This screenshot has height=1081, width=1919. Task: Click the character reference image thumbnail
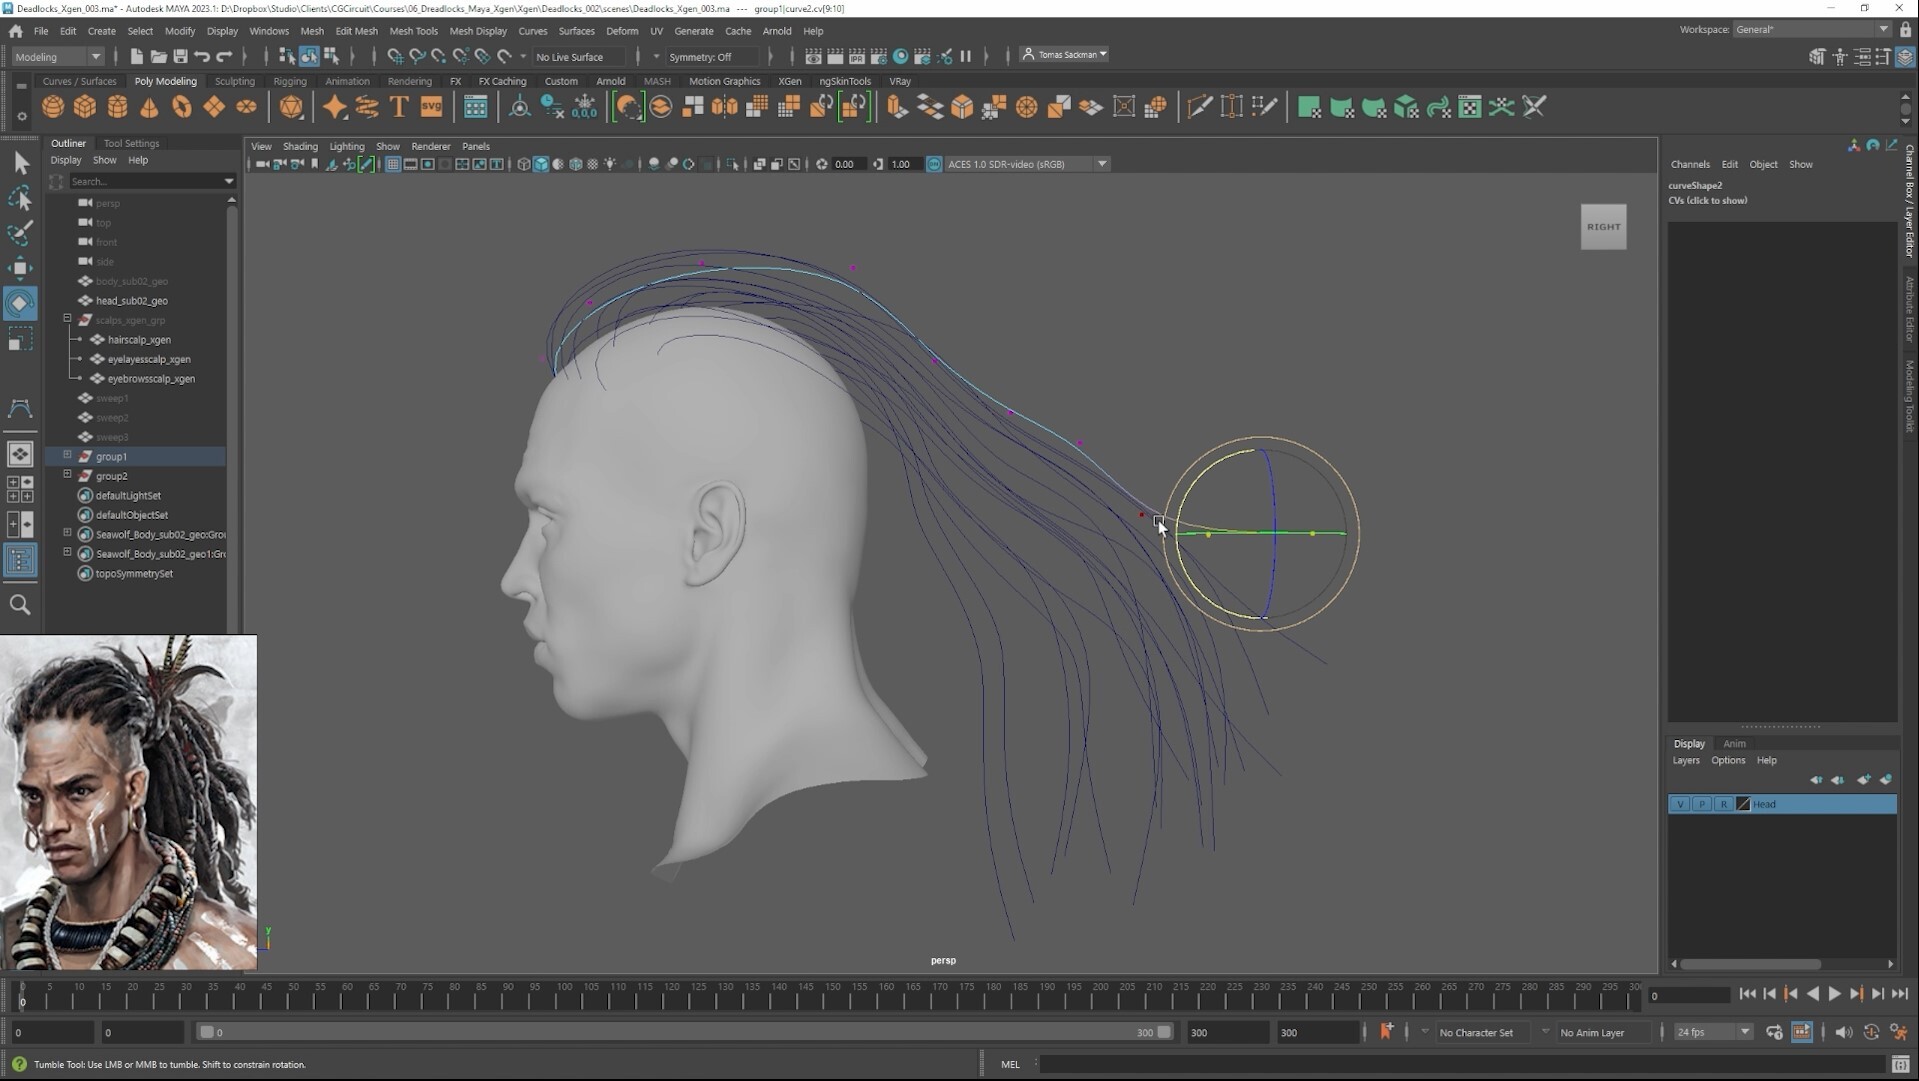point(128,800)
